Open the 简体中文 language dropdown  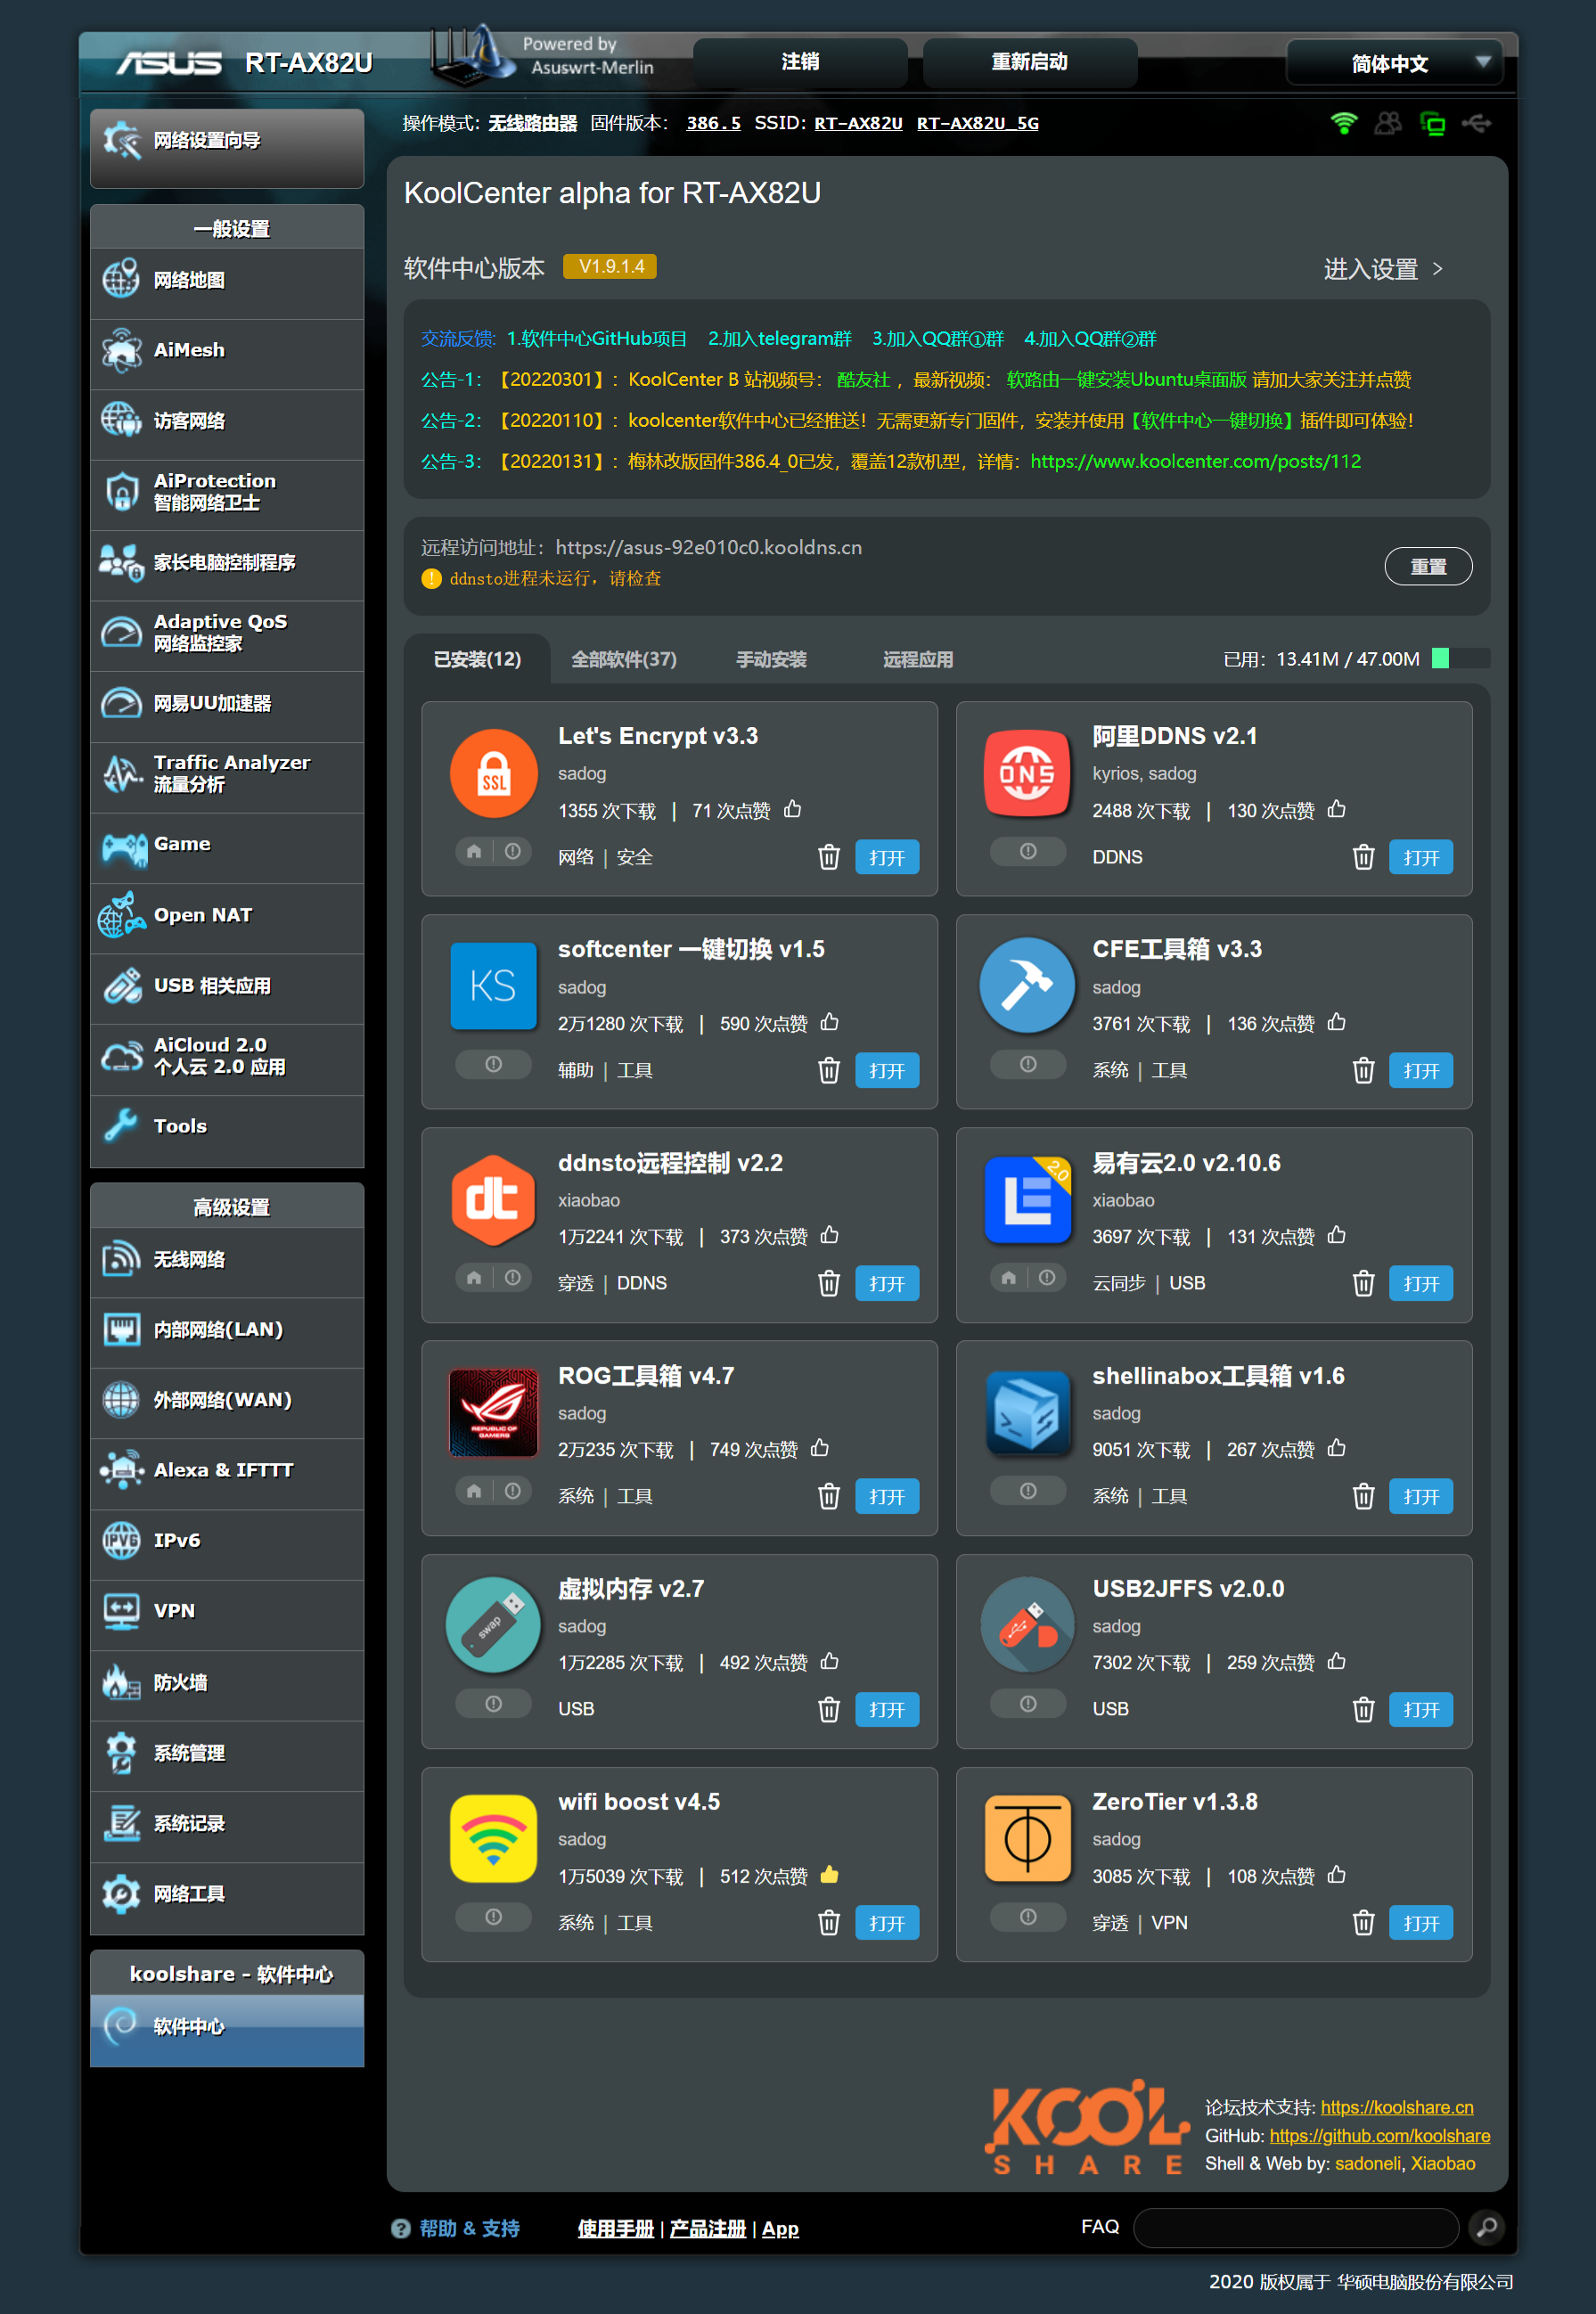(1394, 63)
